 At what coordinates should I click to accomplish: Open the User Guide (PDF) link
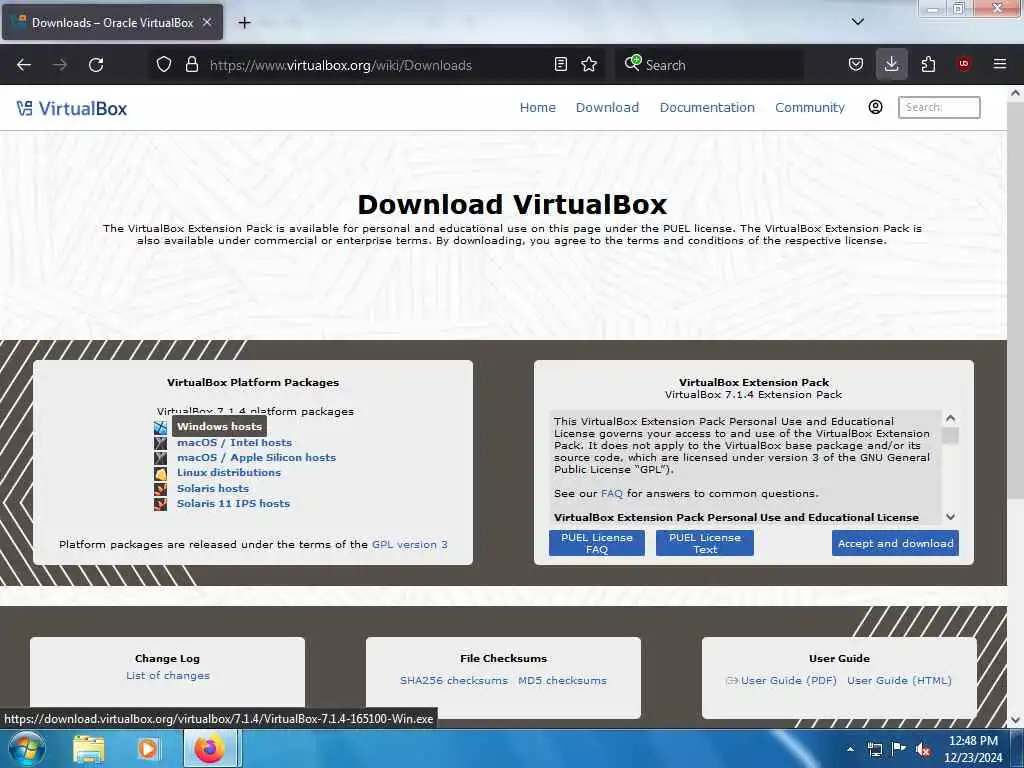tap(788, 680)
